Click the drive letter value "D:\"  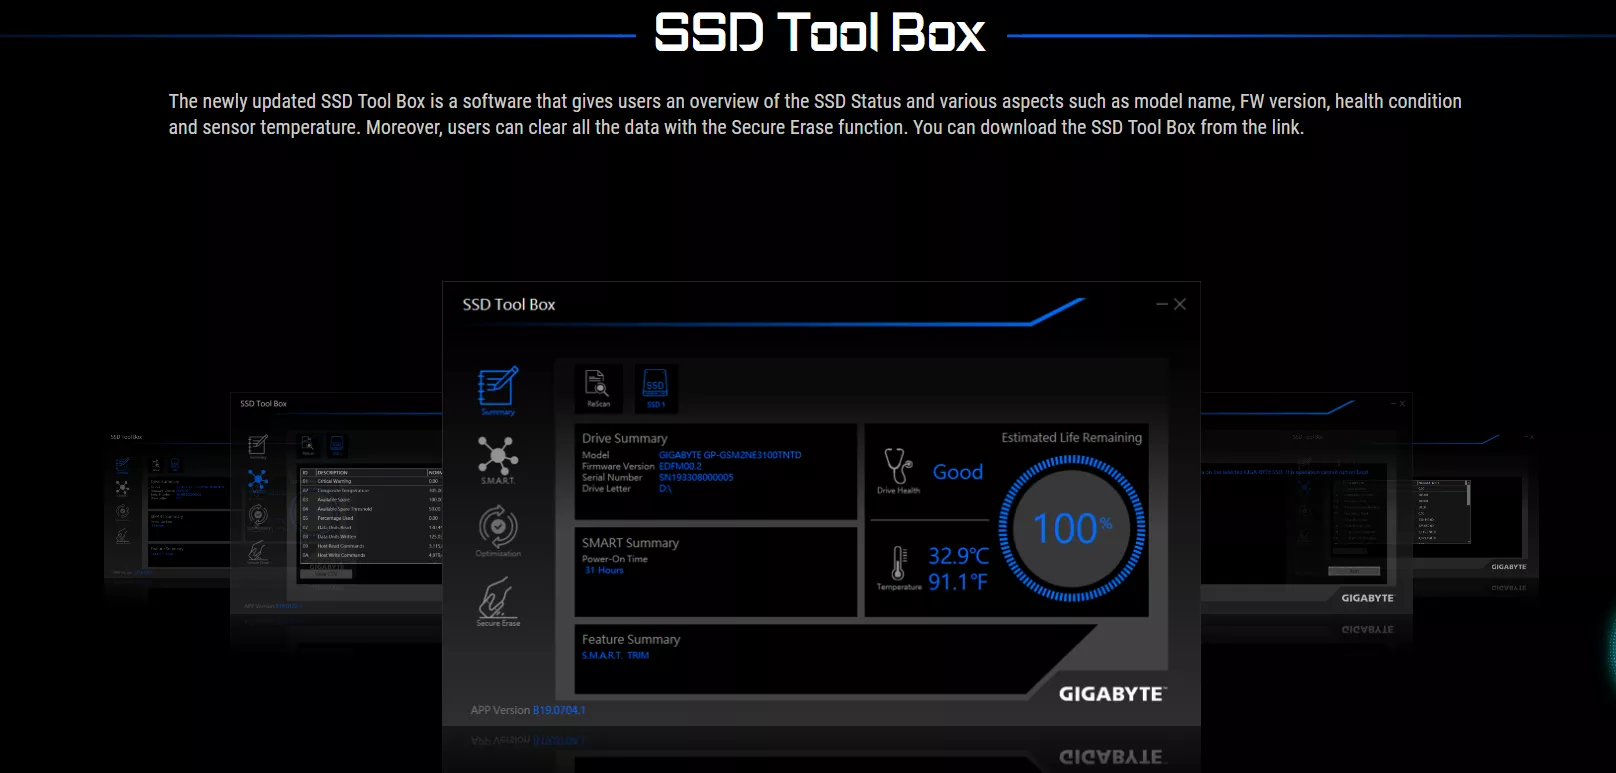pos(665,489)
